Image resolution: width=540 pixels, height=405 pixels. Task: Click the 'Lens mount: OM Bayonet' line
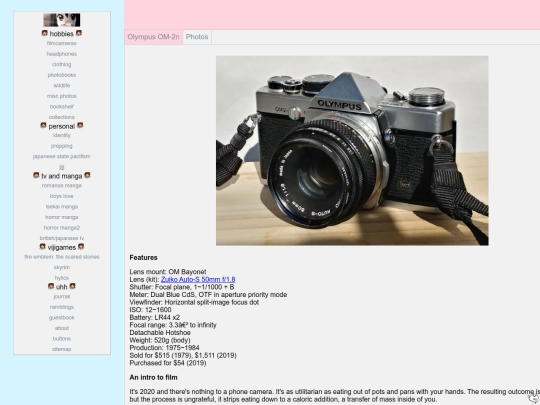tap(168, 272)
